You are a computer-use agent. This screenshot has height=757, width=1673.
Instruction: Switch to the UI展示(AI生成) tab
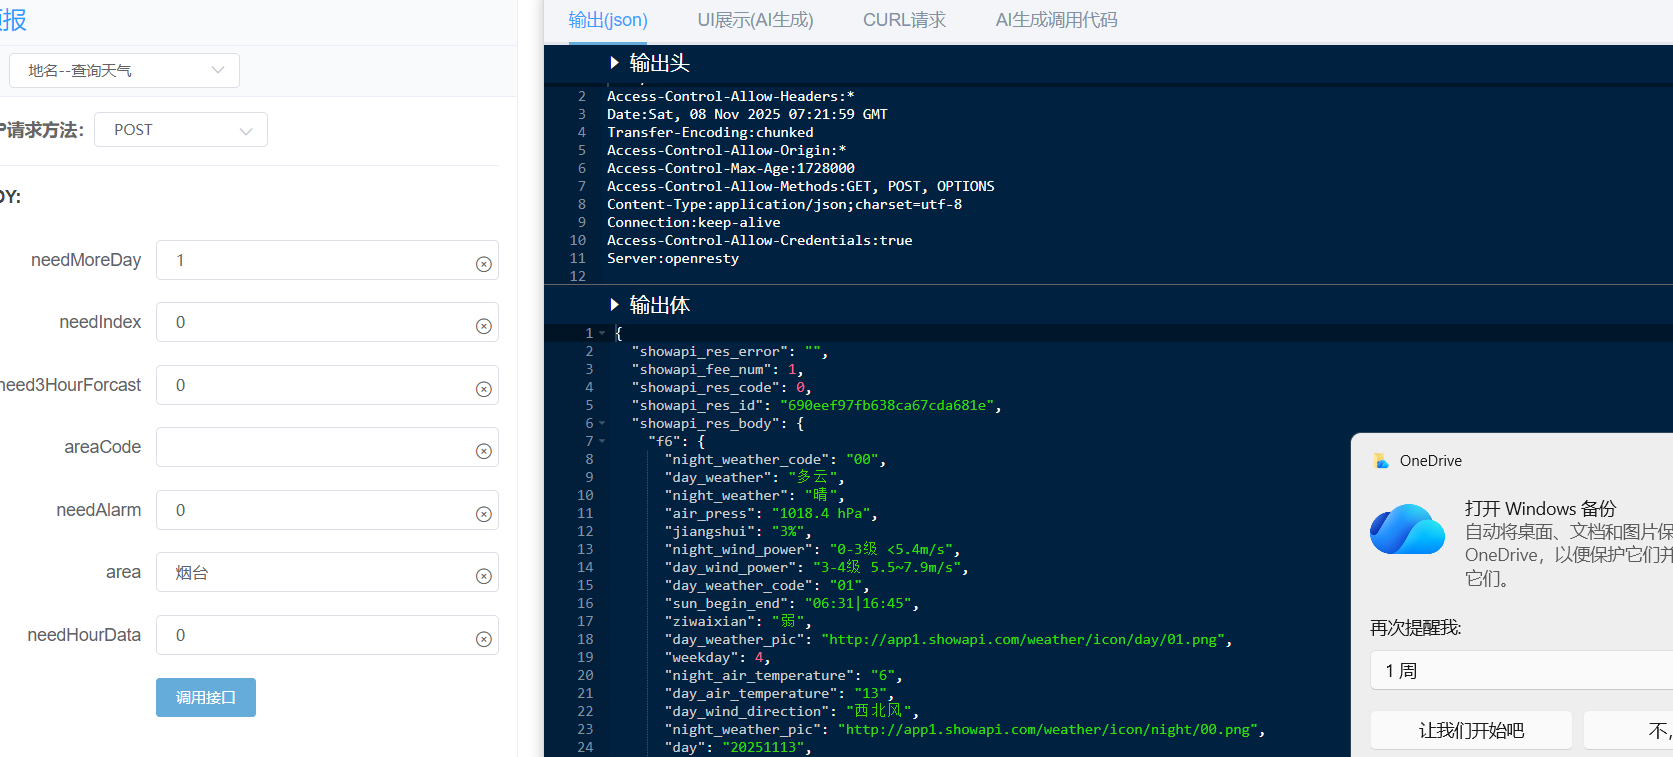coord(755,20)
